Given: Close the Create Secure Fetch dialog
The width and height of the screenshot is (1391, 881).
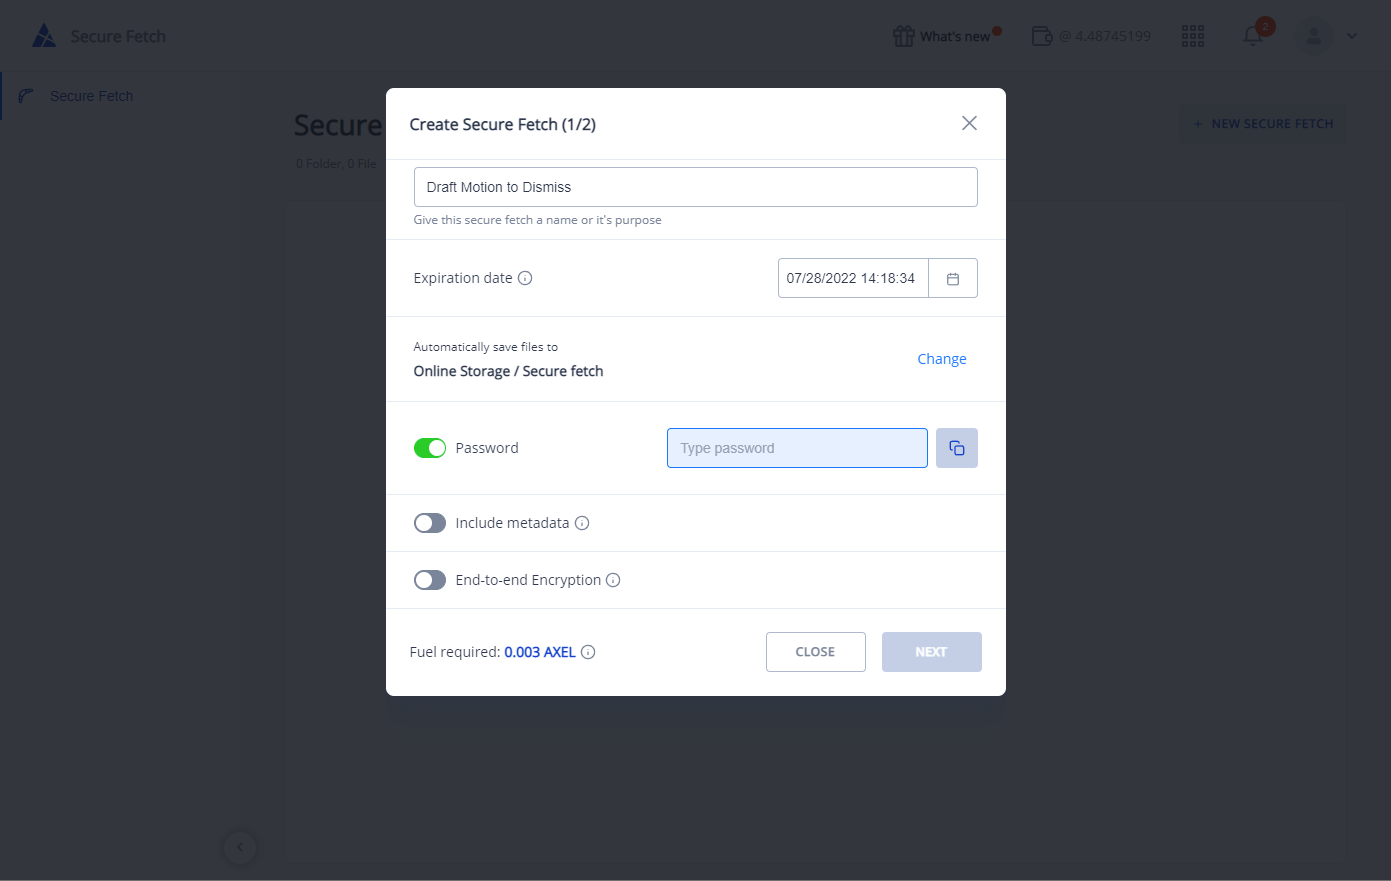Looking at the screenshot, I should [x=969, y=123].
